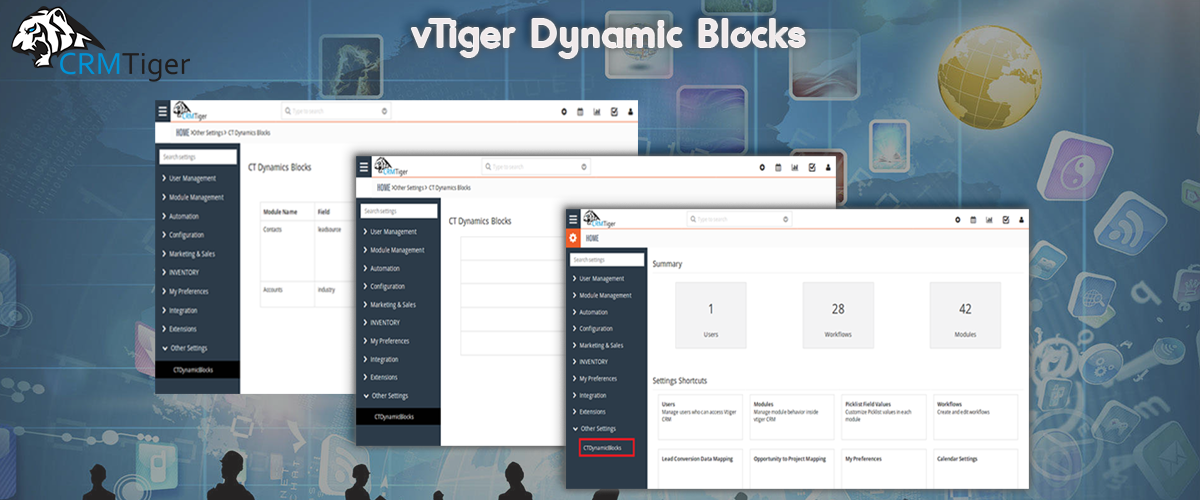The width and height of the screenshot is (1200, 500).
Task: Open reports chart icon in back window
Action: pos(596,112)
